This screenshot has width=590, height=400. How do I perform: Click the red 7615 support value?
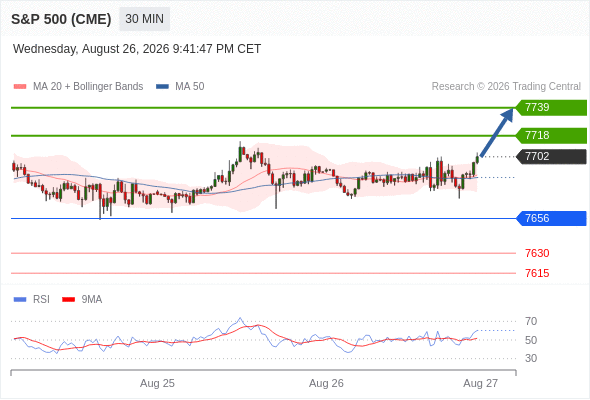click(537, 273)
